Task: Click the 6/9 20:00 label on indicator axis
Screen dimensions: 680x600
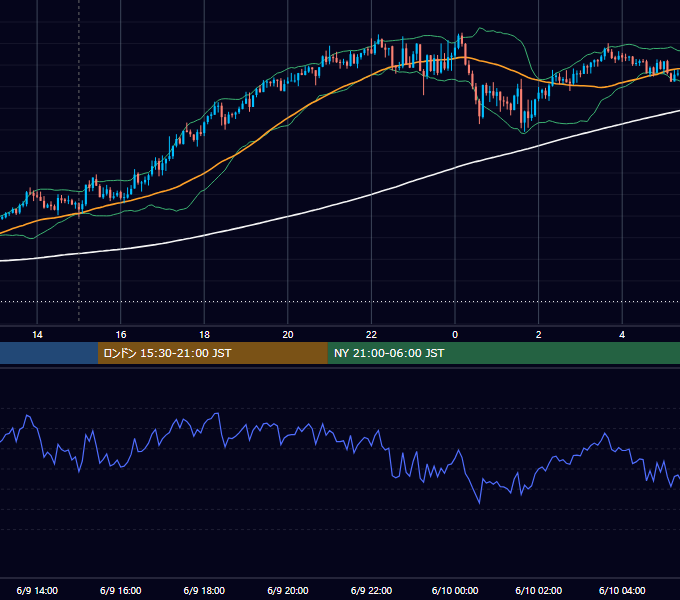Action: click(x=288, y=590)
